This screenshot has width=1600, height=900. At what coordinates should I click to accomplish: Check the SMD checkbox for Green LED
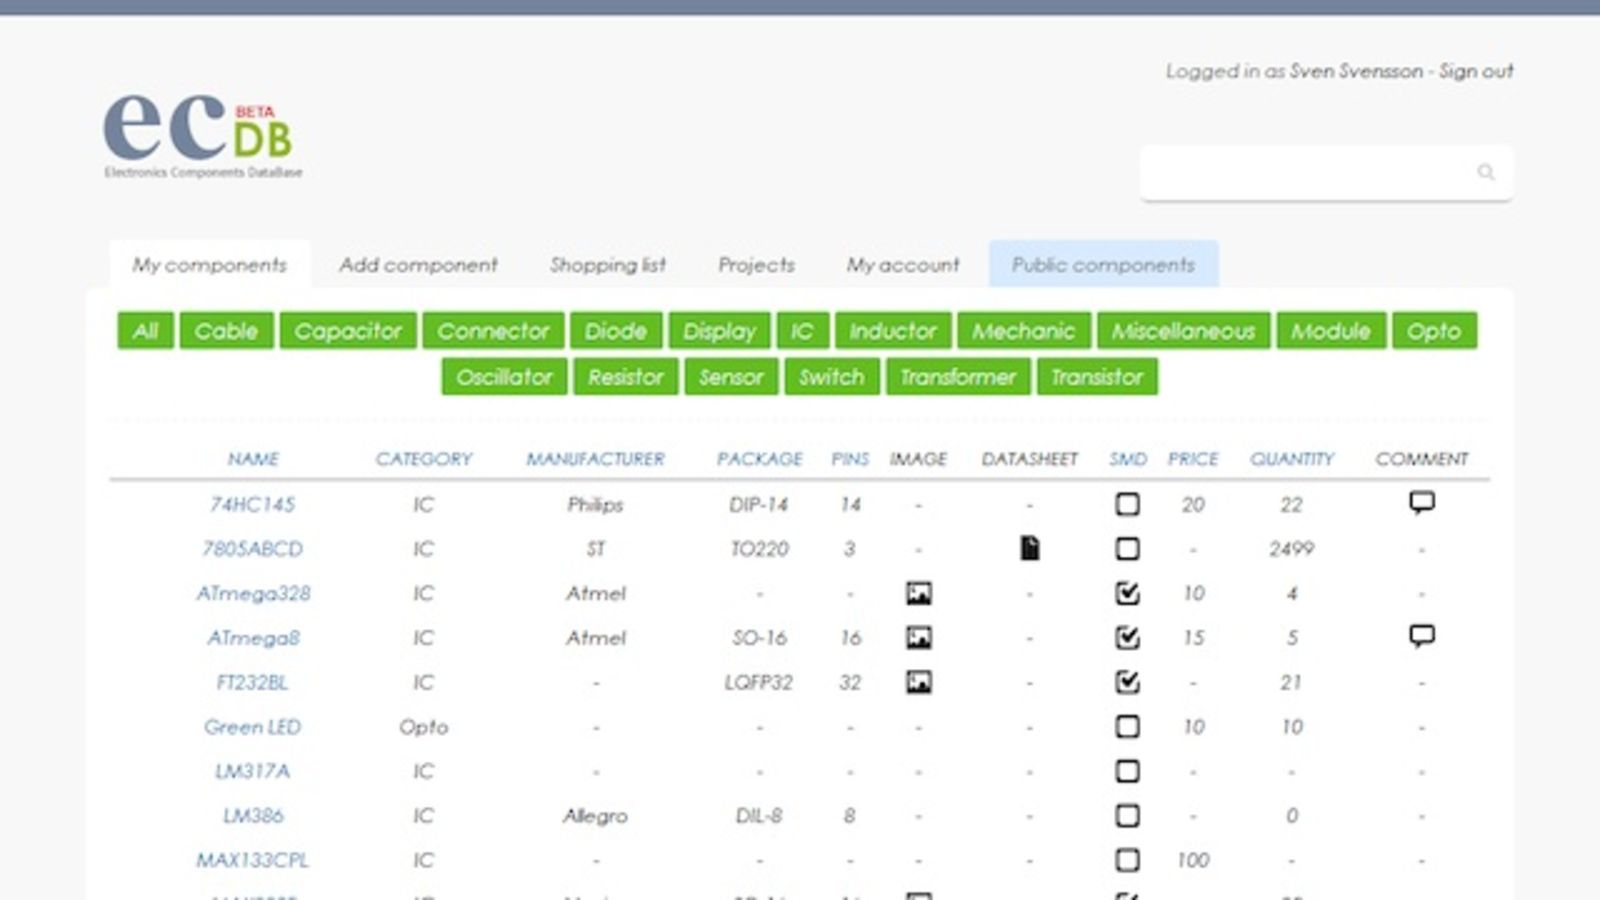[x=1128, y=727]
